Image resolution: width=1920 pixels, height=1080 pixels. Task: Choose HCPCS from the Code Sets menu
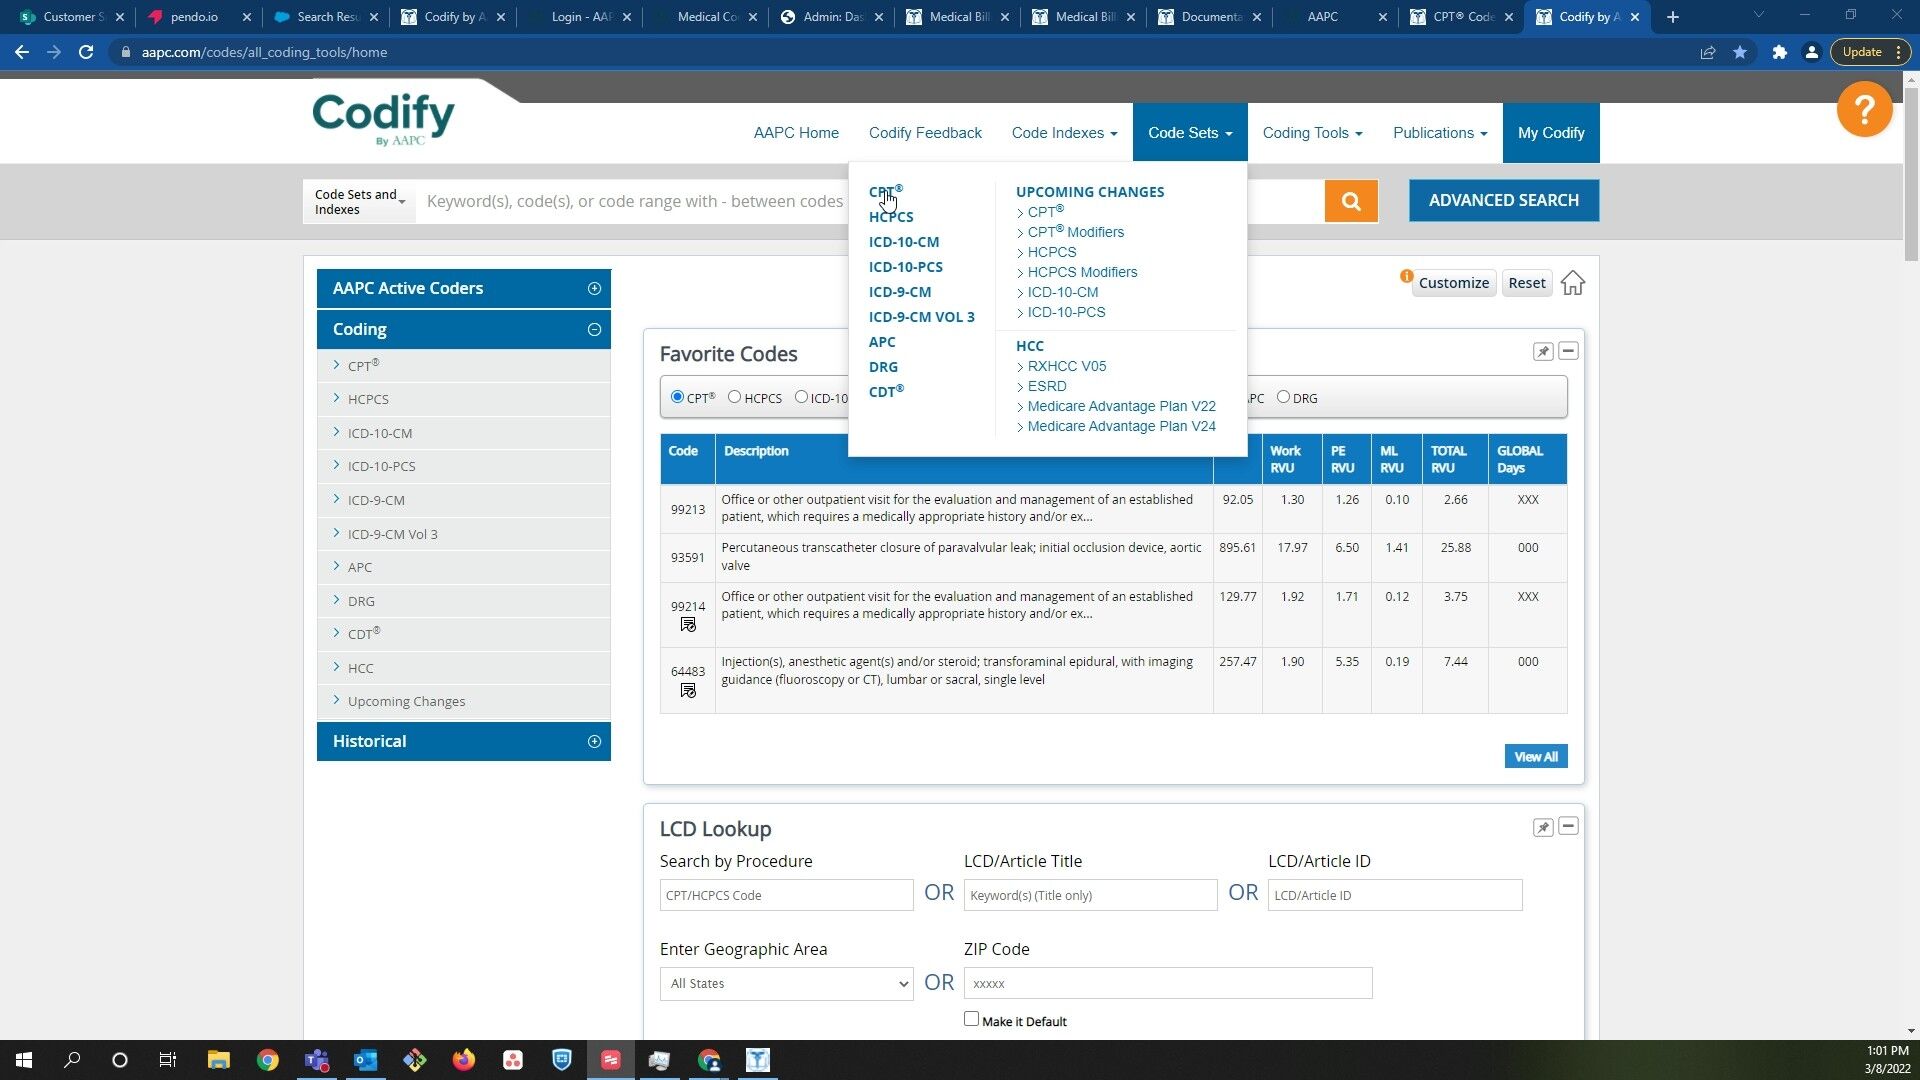pyautogui.click(x=891, y=217)
